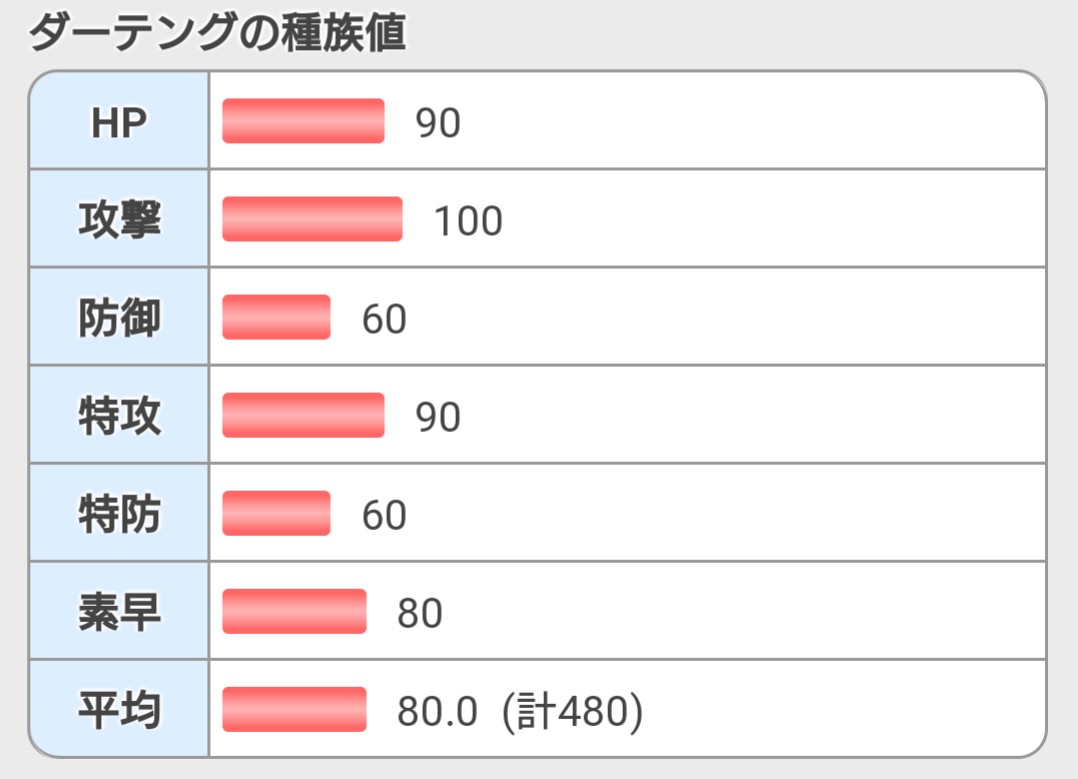The width and height of the screenshot is (1078, 779).
Task: Click the red 防御 stat bar
Action: [276, 317]
